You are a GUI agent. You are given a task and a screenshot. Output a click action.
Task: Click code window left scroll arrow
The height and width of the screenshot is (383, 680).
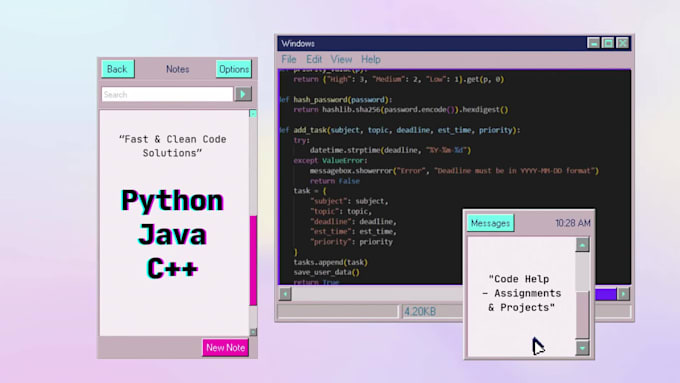click(x=285, y=294)
